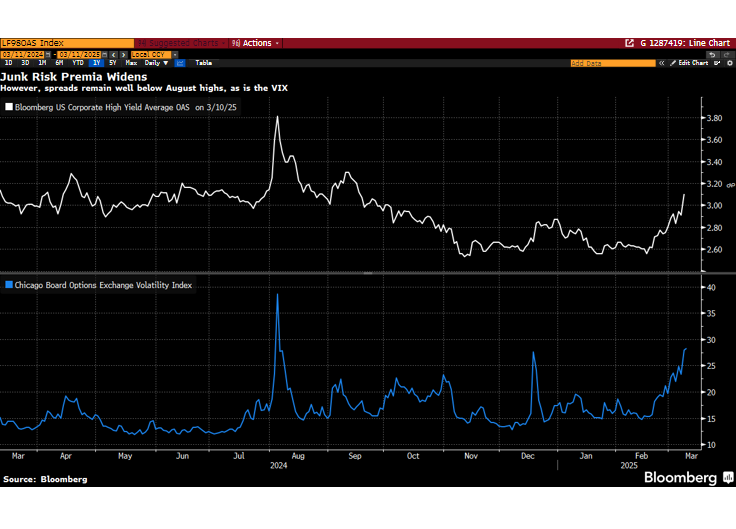Image resolution: width=736 pixels, height=529 pixels.
Task: Expand the Suggested Charts menu
Action: tap(181, 43)
